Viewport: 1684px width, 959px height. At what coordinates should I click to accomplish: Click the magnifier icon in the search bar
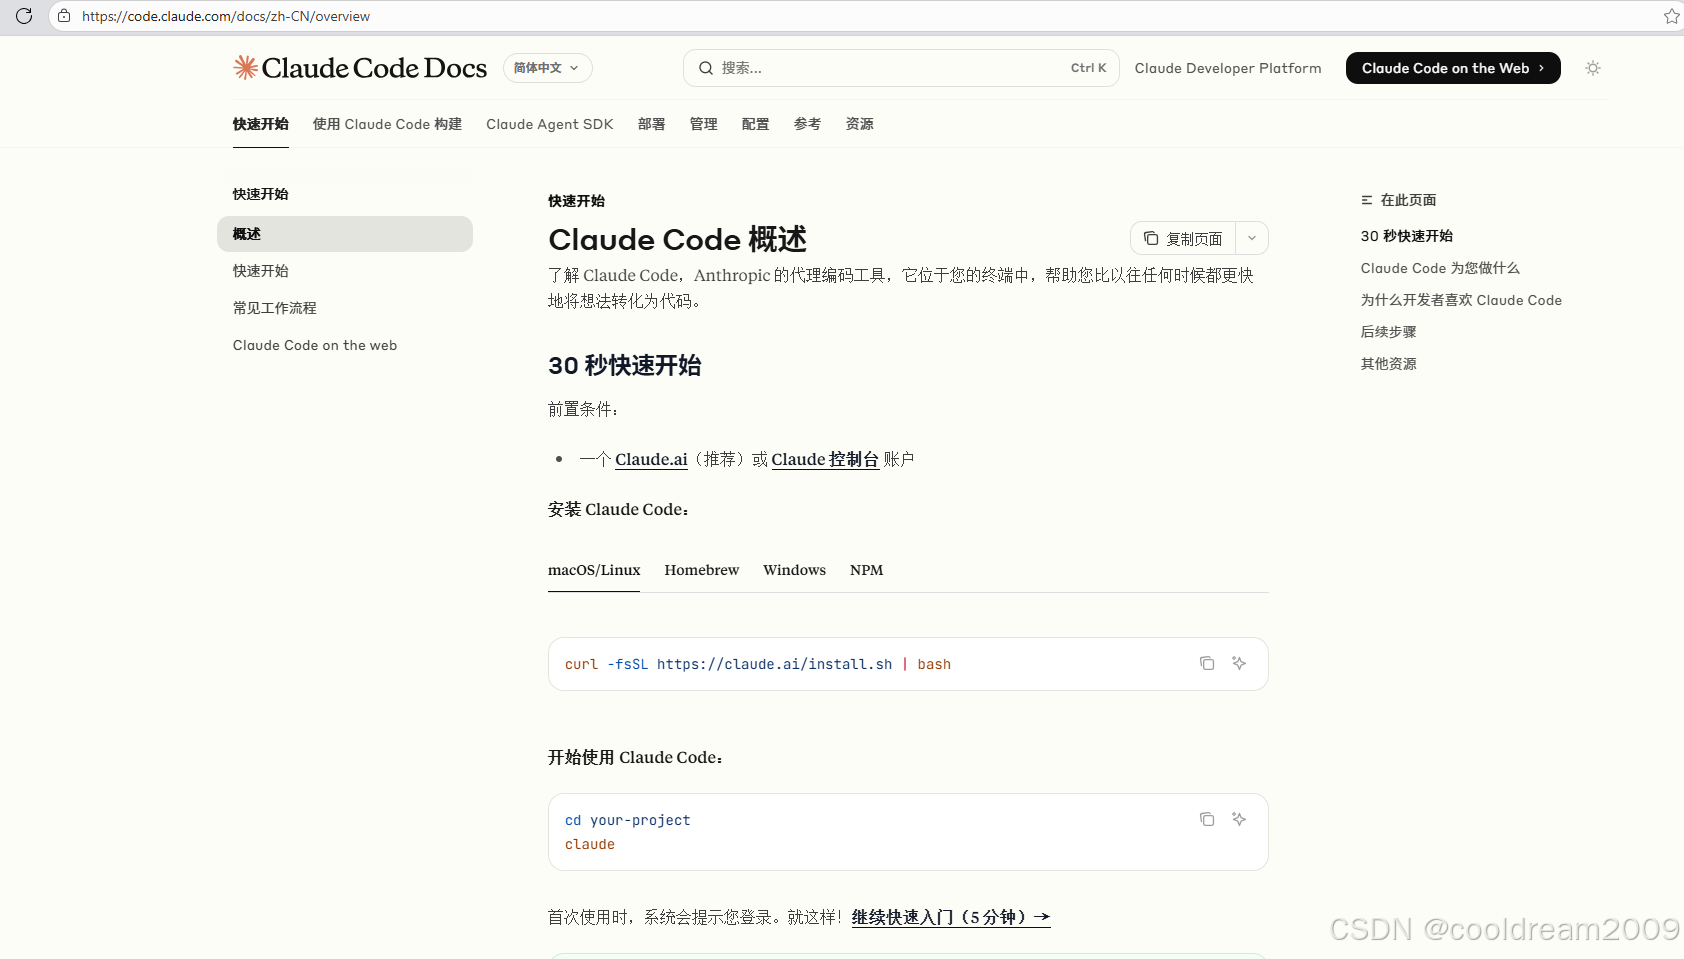coord(706,67)
